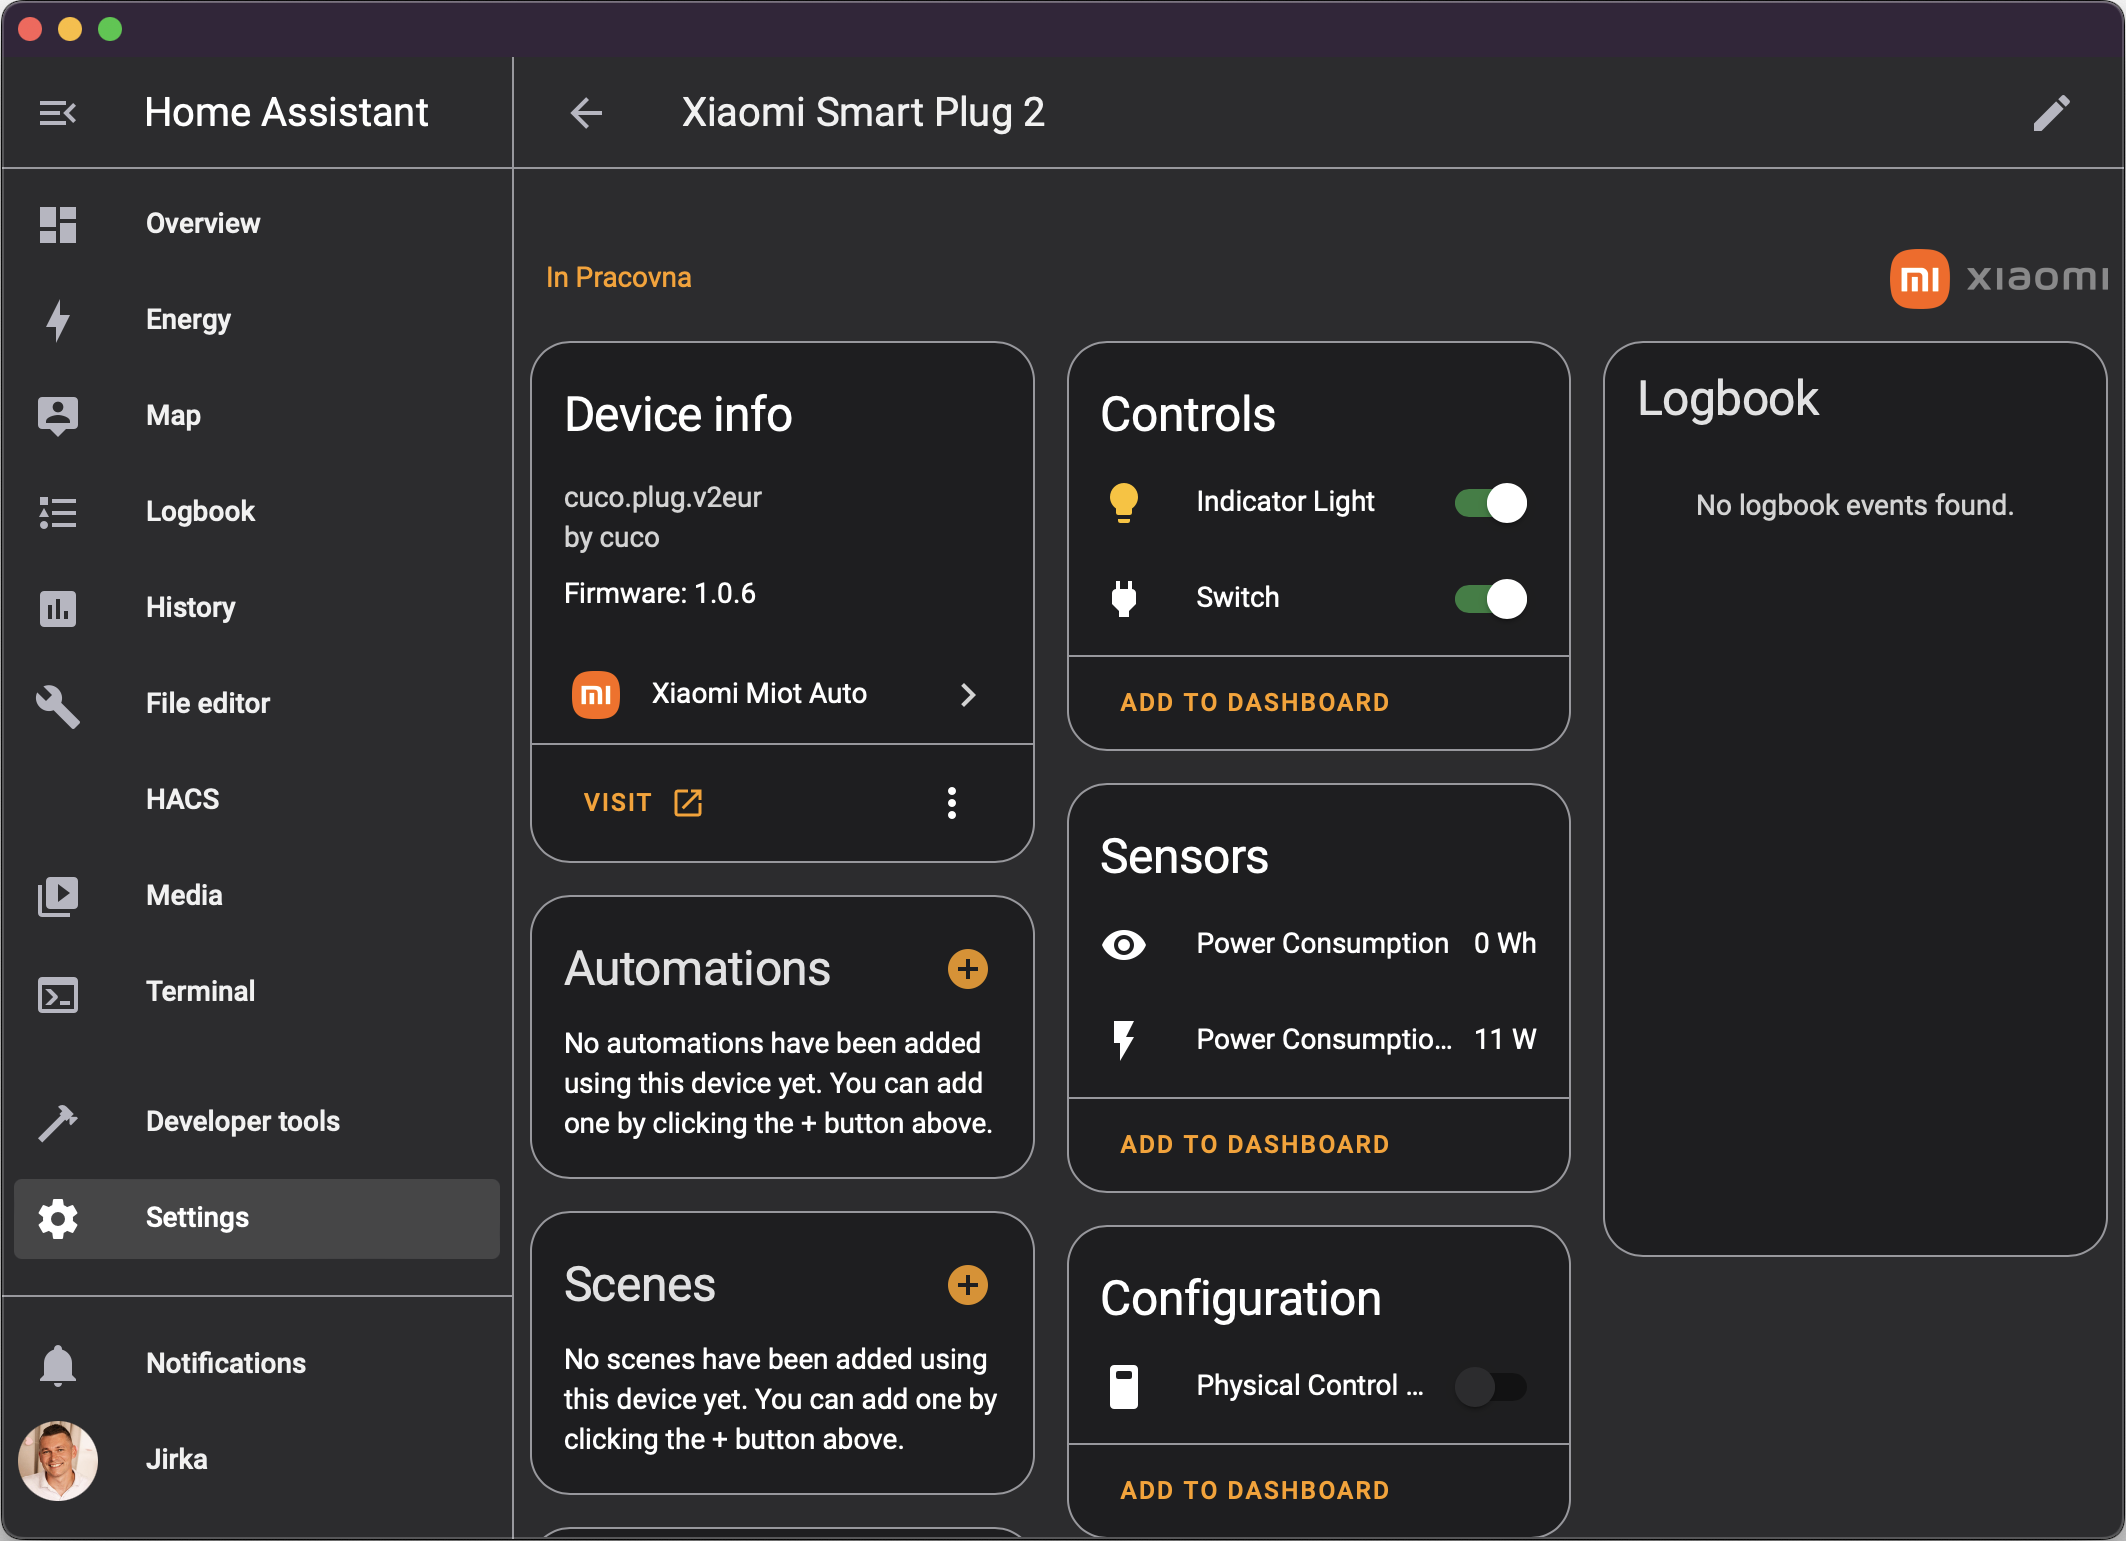Add a new scene with plus icon
The height and width of the screenshot is (1541, 2126).
[x=968, y=1285]
